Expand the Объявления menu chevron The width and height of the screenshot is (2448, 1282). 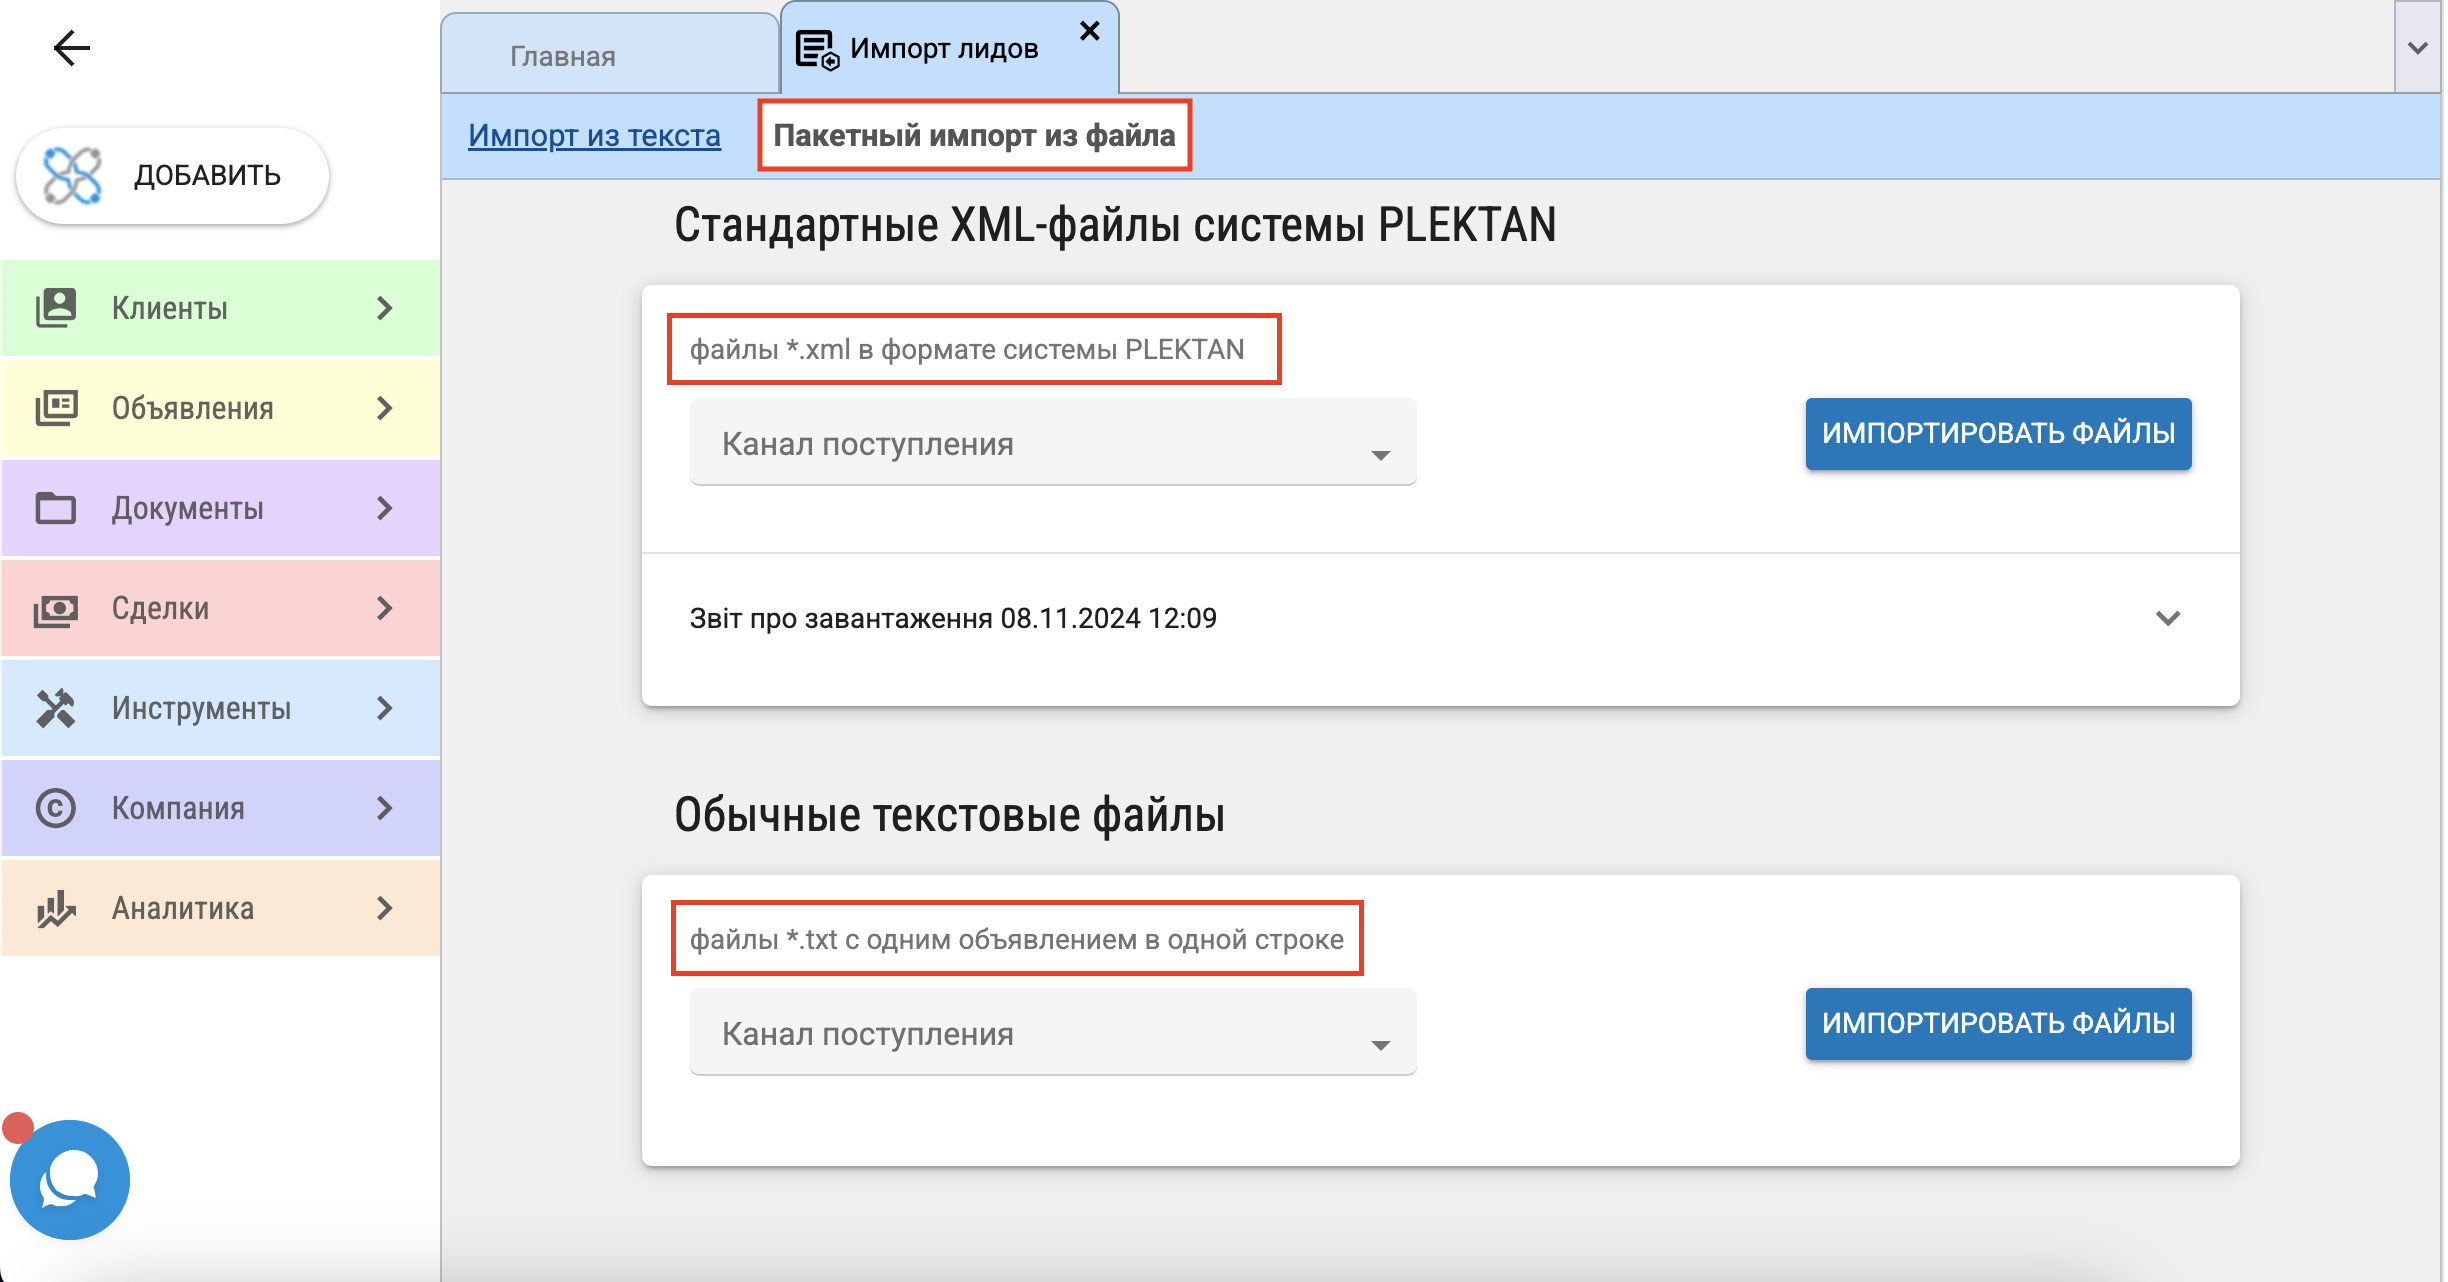[385, 408]
